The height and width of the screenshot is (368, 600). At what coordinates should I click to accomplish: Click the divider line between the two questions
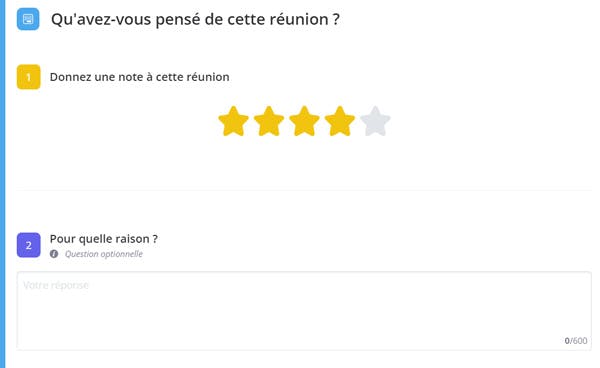pos(304,189)
